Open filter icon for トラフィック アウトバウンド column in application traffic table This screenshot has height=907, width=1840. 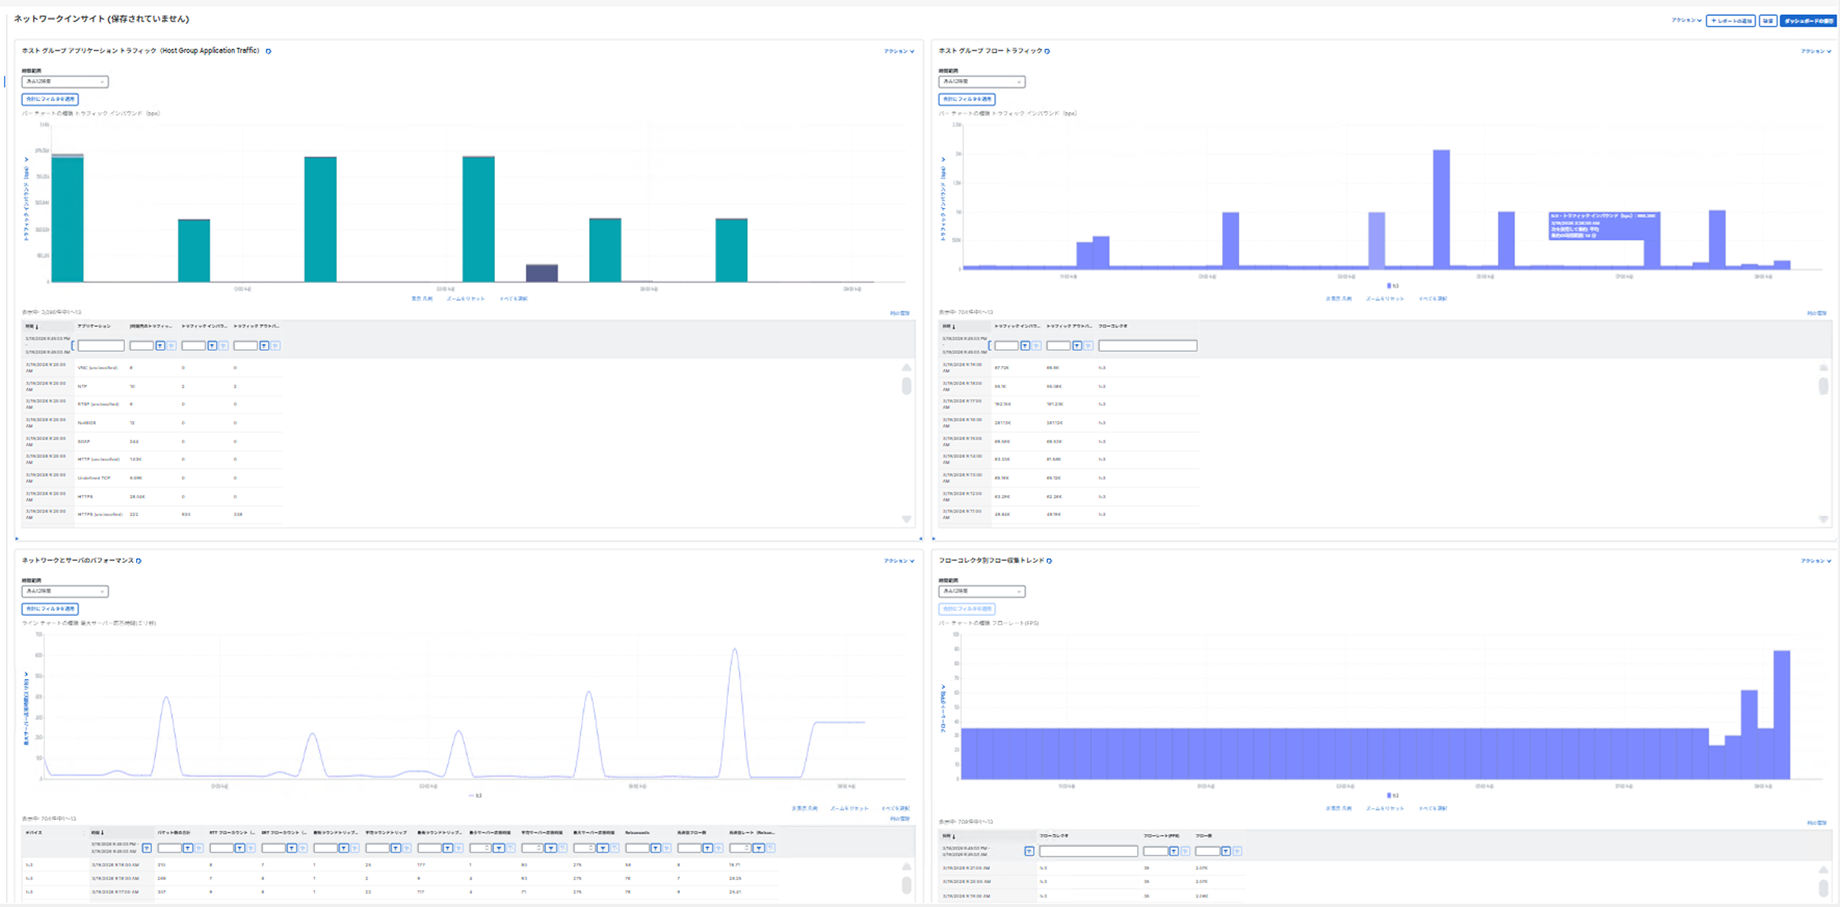[264, 346]
